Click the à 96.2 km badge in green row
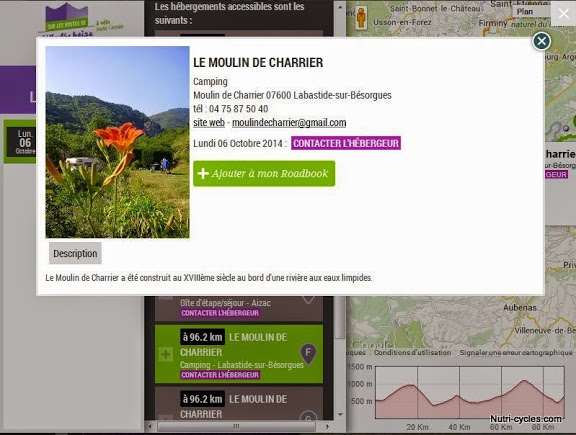The height and width of the screenshot is (435, 576). tap(202, 337)
